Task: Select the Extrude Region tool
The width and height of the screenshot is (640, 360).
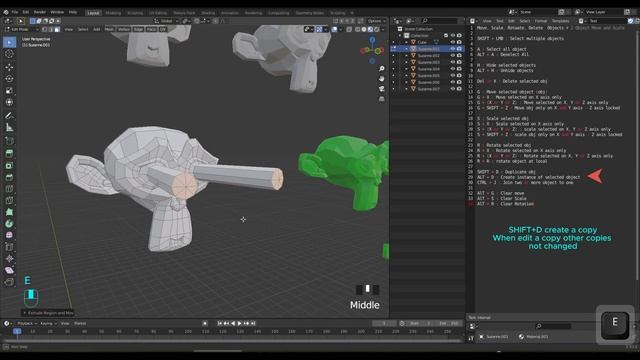Action: click(x=9, y=153)
